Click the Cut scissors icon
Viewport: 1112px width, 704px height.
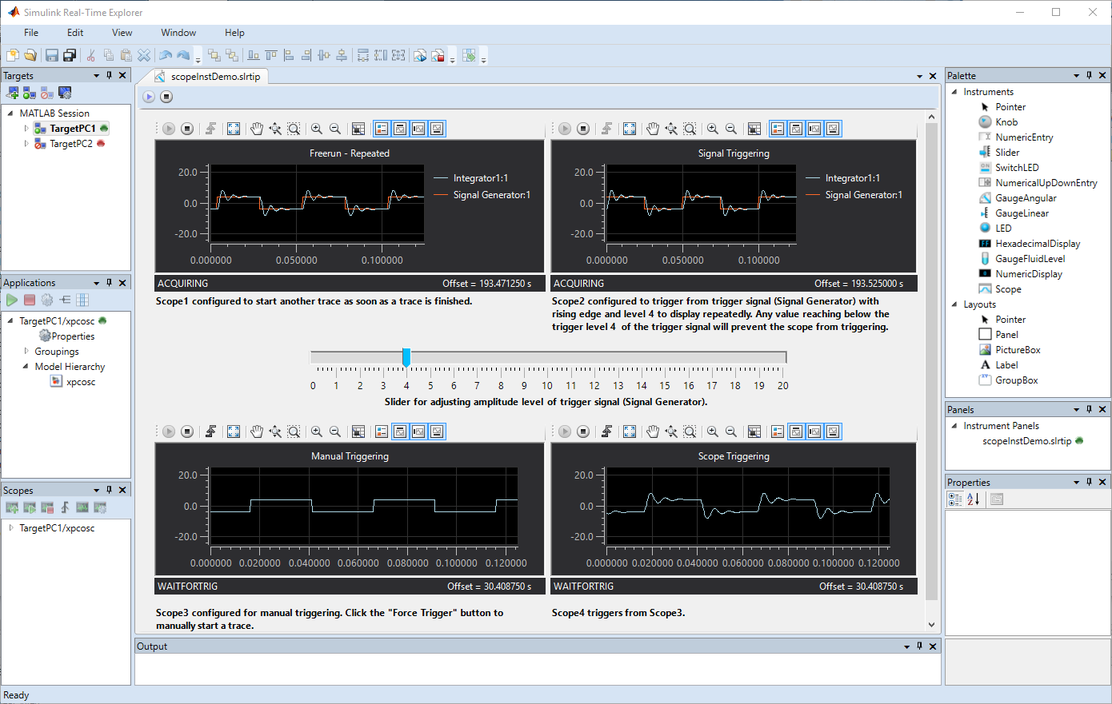pos(91,55)
